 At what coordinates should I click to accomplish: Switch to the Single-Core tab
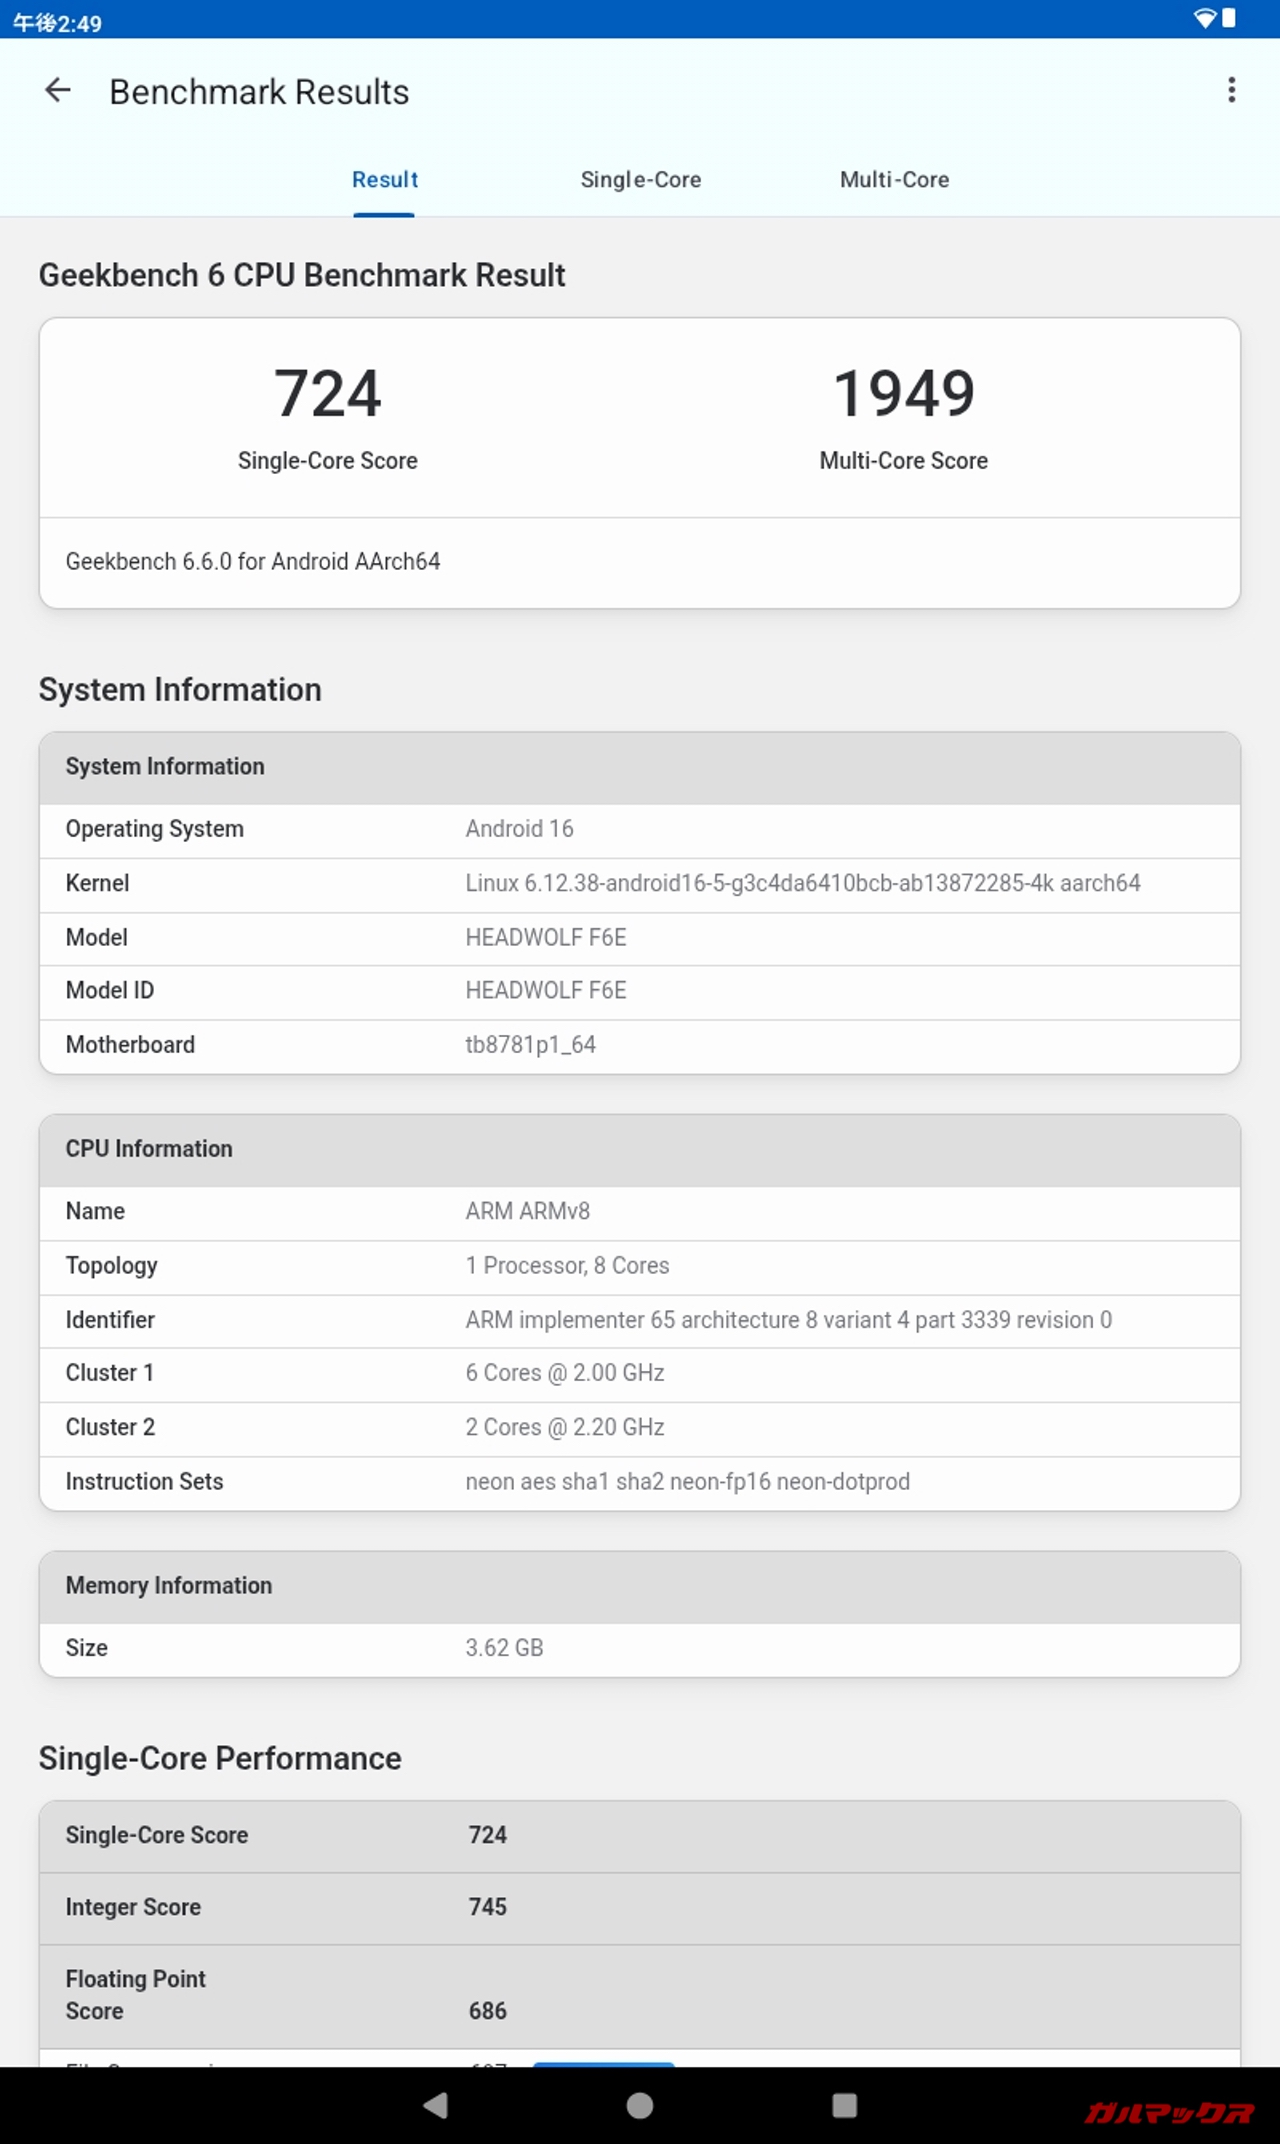640,180
